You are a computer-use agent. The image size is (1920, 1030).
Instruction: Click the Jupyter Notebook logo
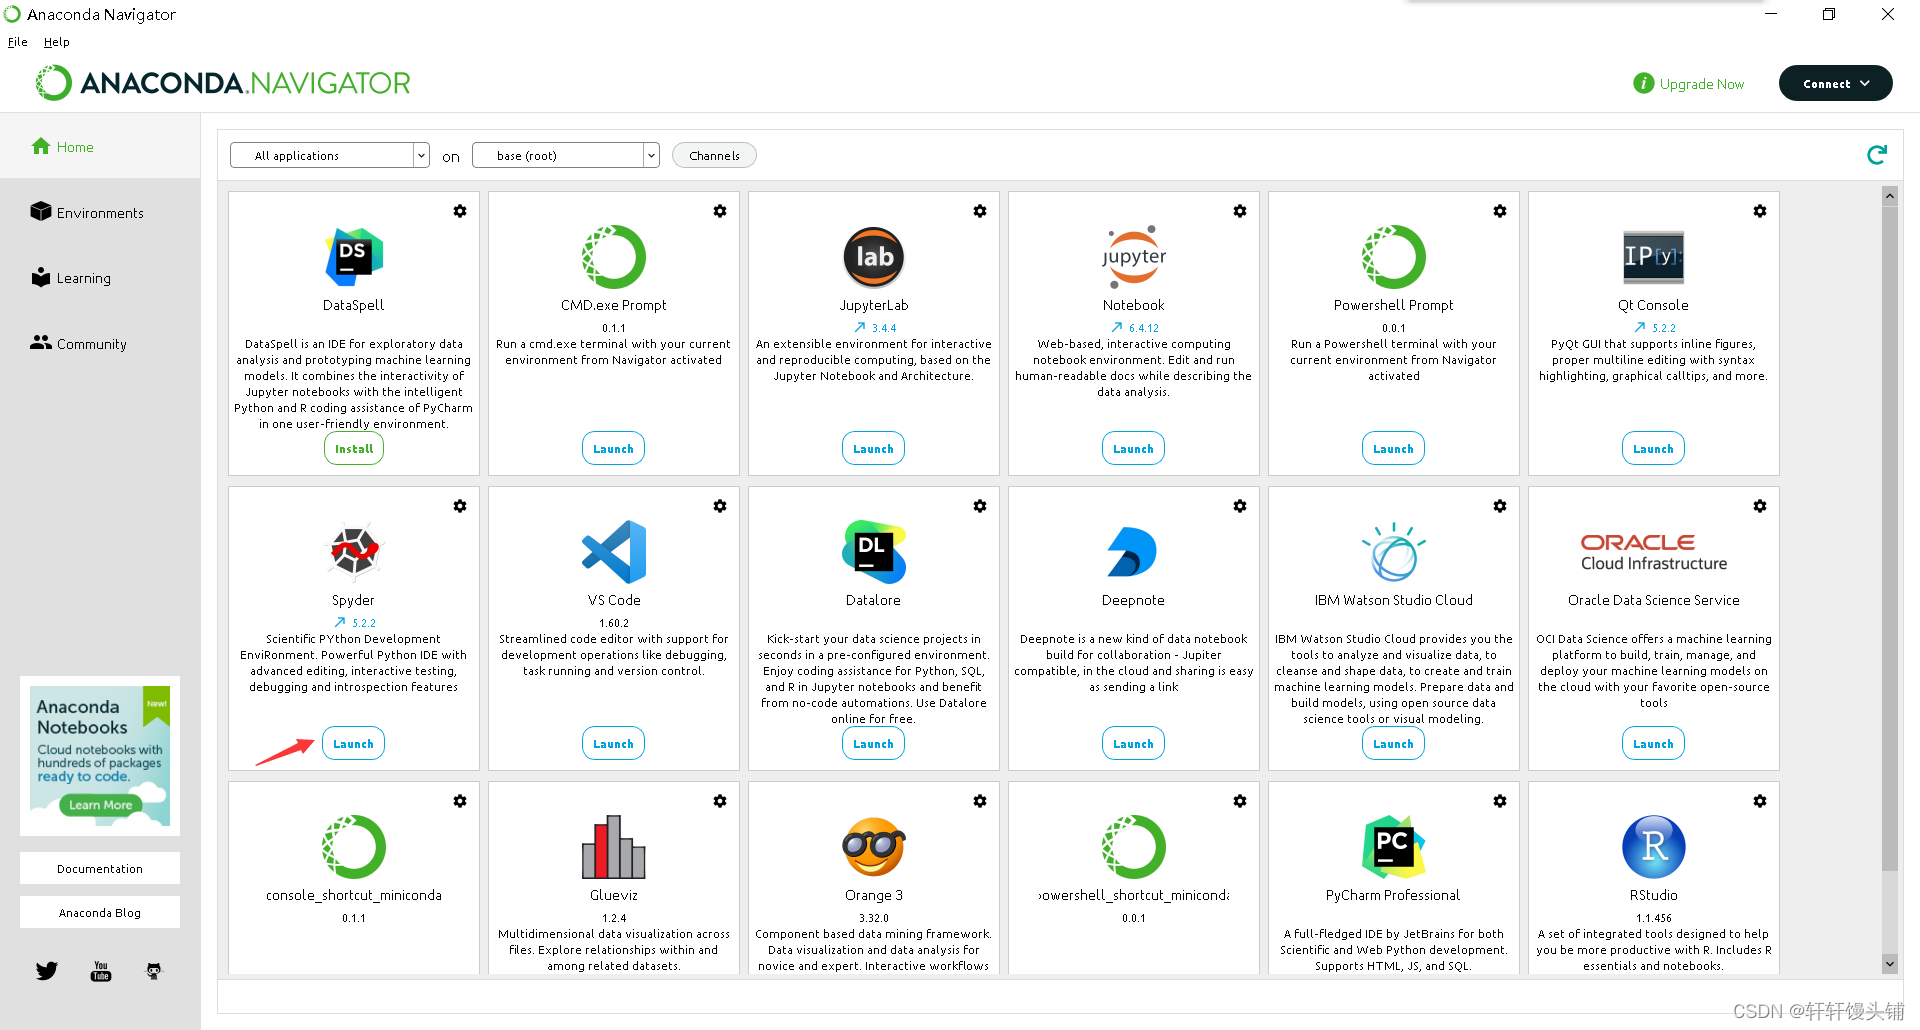click(1134, 257)
